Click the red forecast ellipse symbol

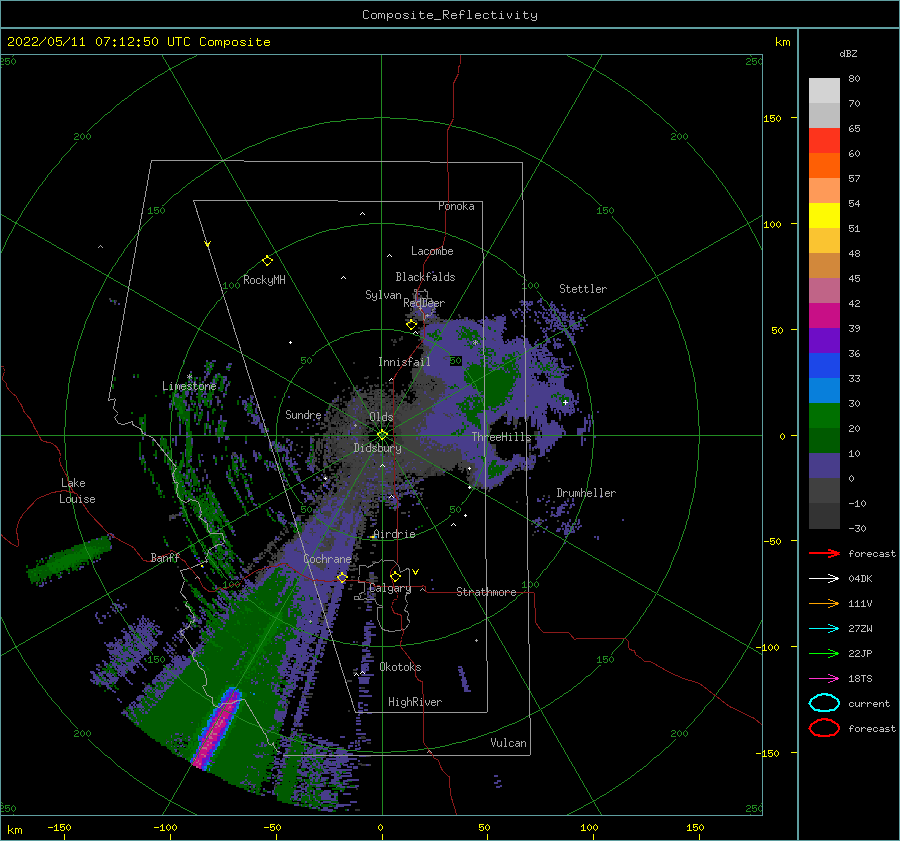click(824, 728)
